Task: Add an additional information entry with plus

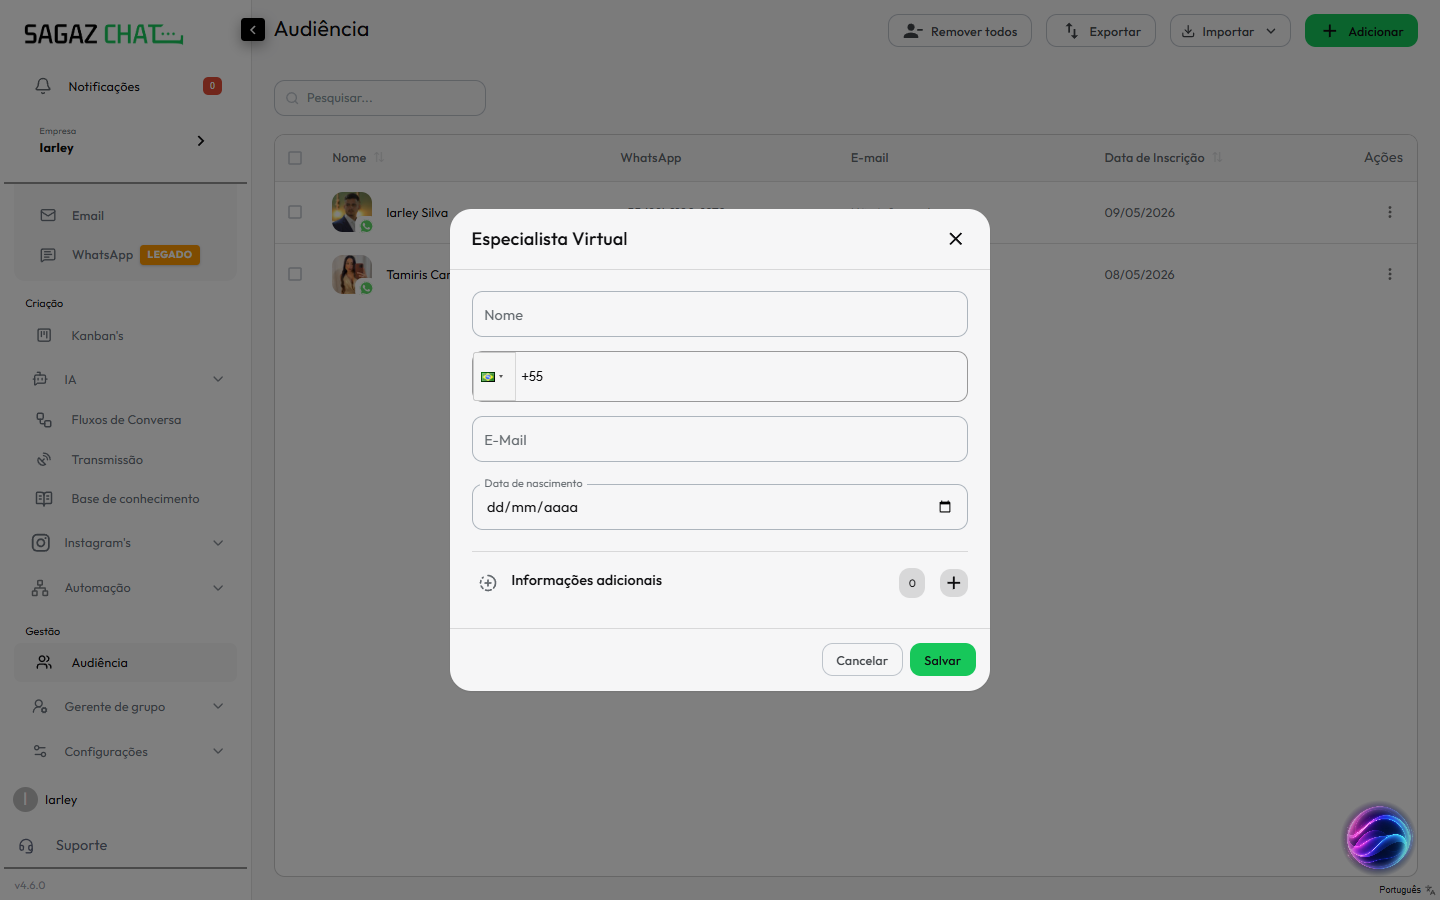Action: (x=954, y=583)
